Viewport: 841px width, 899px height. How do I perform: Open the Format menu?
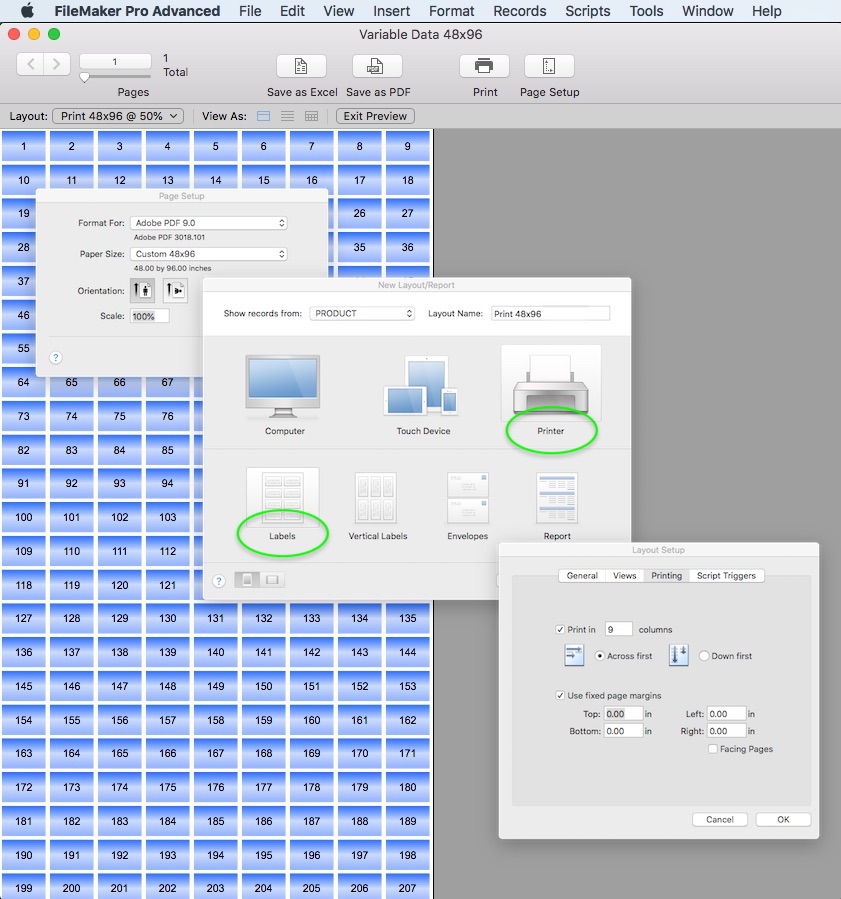click(451, 11)
